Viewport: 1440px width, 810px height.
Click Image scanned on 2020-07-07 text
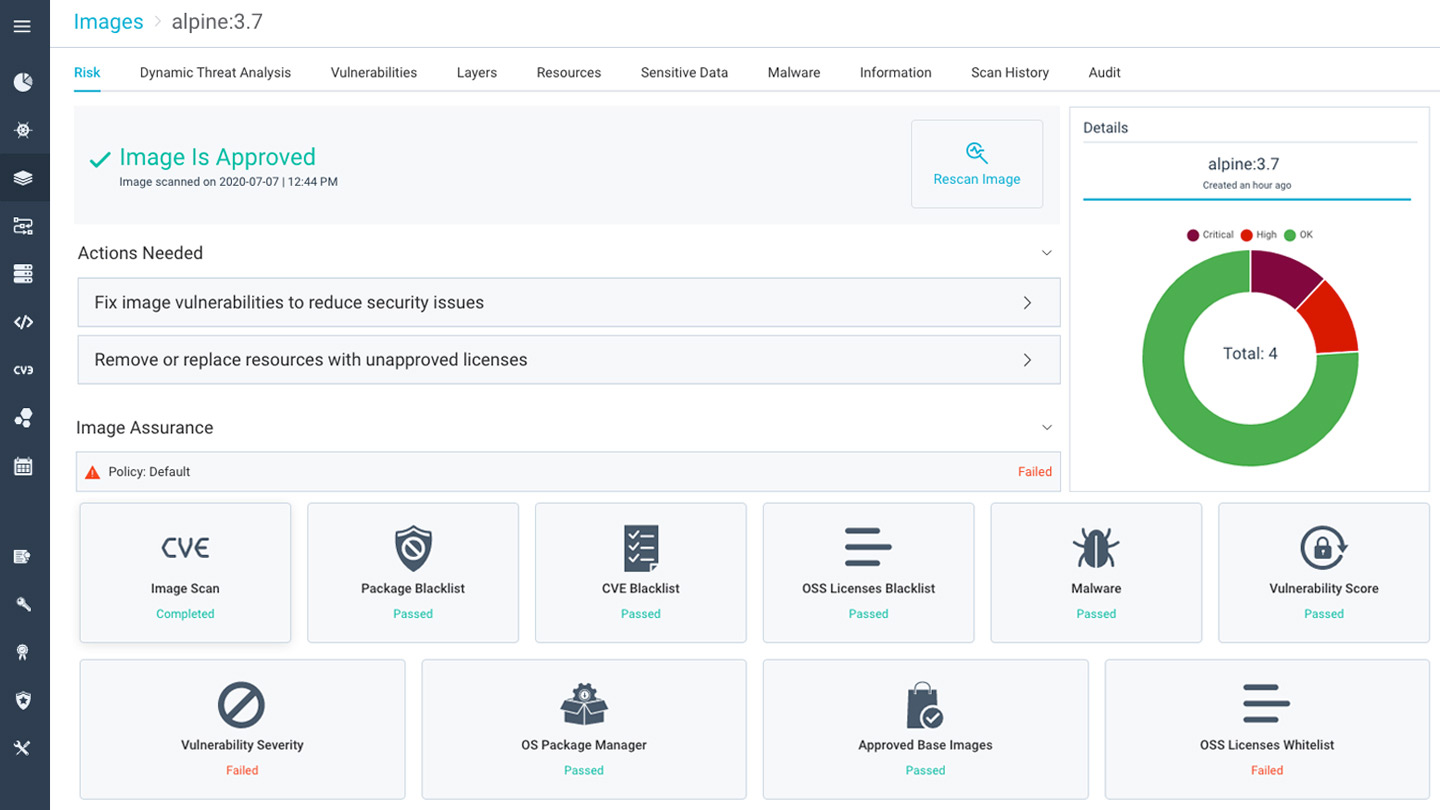pos(228,182)
